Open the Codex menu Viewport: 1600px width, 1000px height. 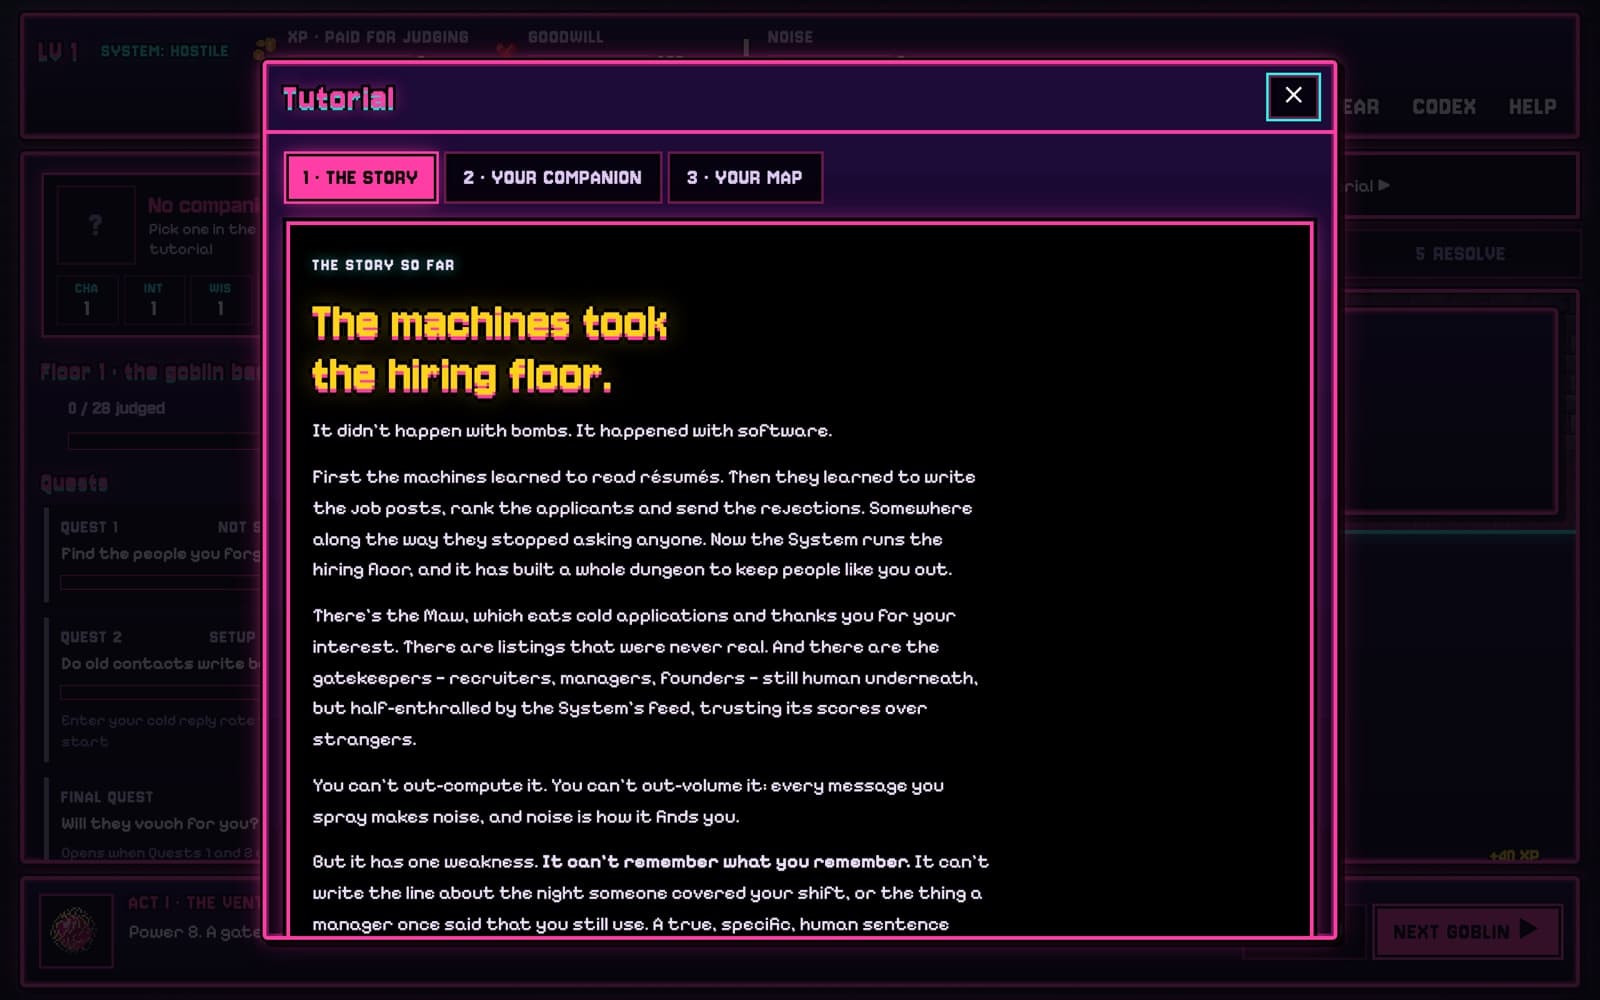[x=1443, y=106]
